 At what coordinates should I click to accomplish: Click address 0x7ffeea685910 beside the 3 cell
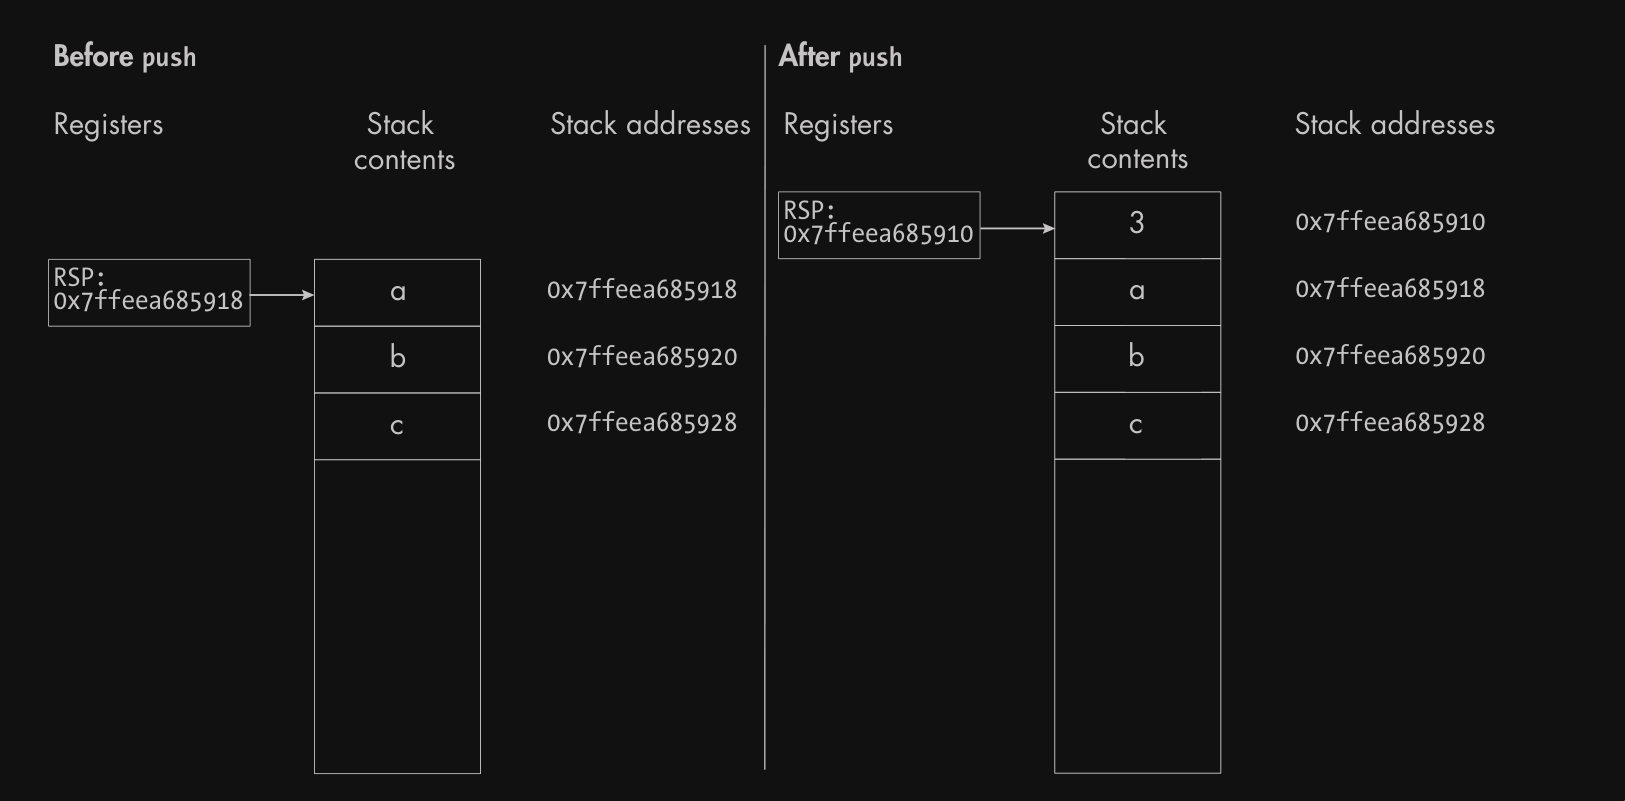click(1390, 222)
